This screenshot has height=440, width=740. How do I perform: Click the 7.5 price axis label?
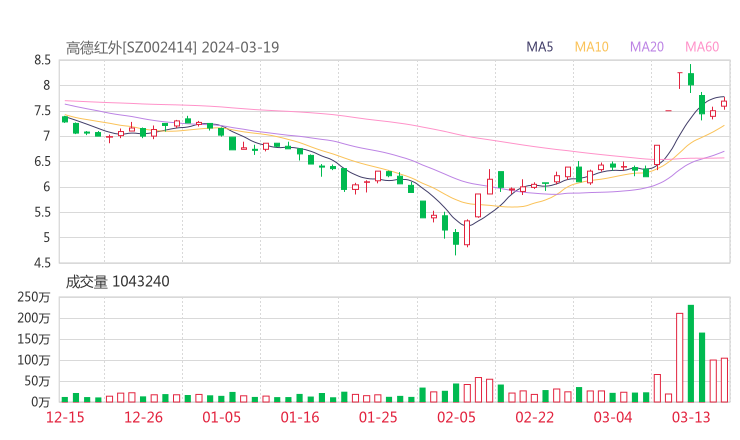tap(42, 111)
